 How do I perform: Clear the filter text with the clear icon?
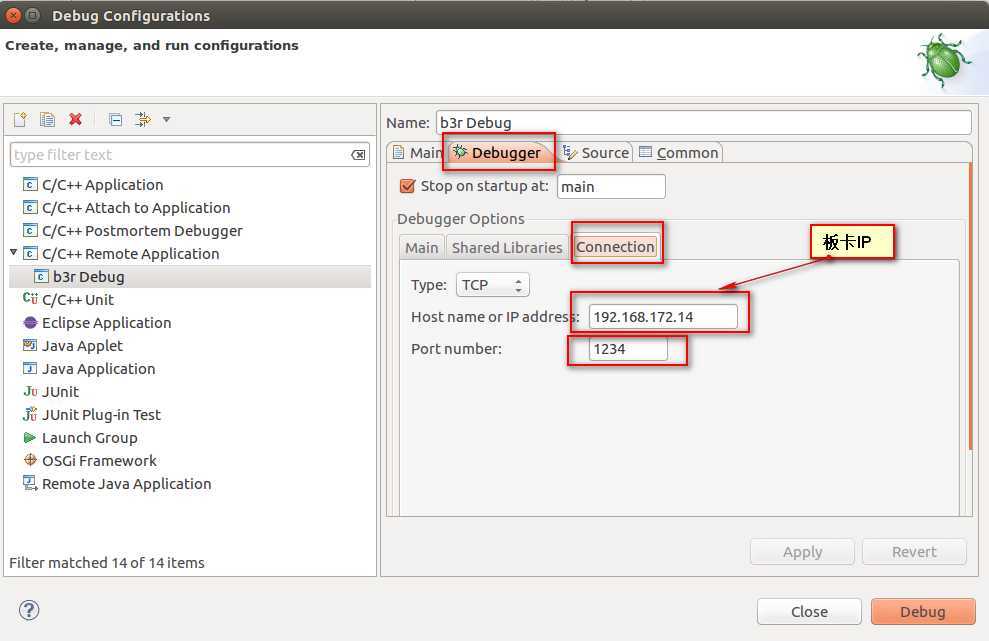[358, 155]
